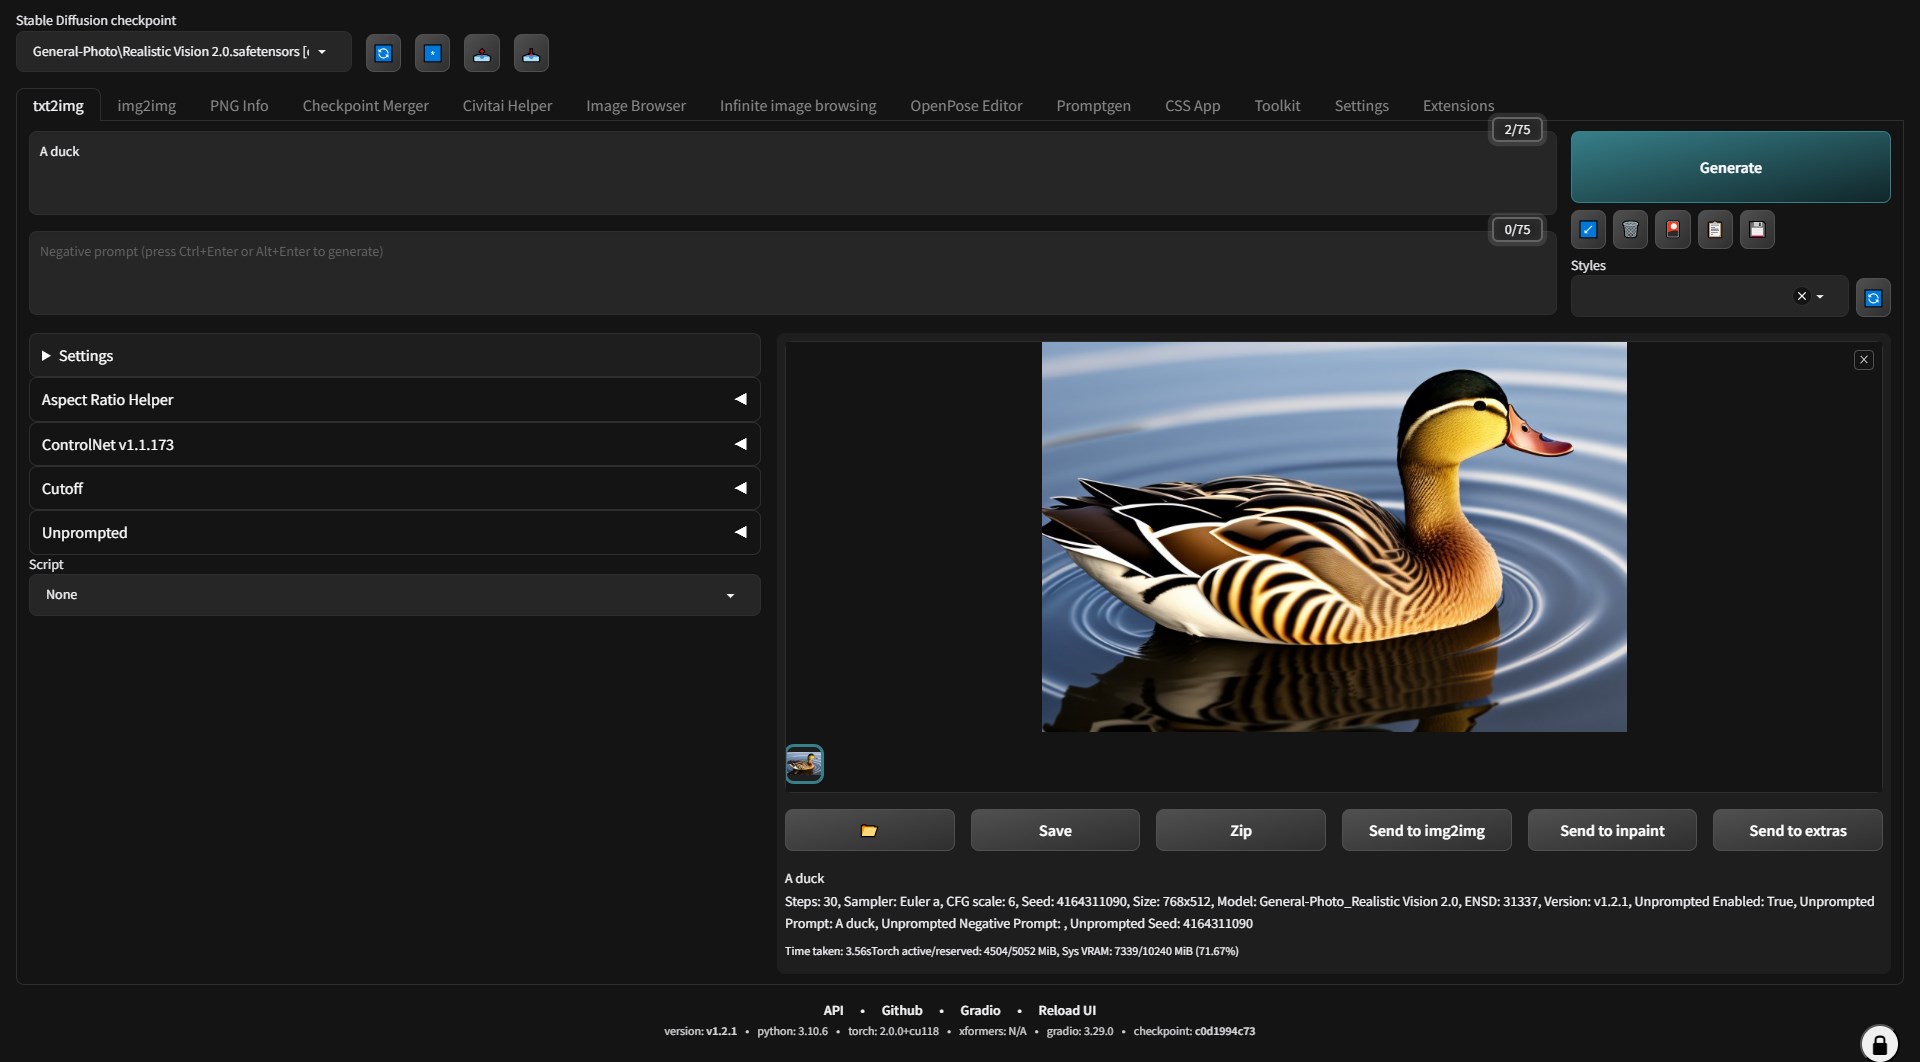Switch to the img2img tab
Image resolution: width=1920 pixels, height=1062 pixels.
[x=146, y=106]
